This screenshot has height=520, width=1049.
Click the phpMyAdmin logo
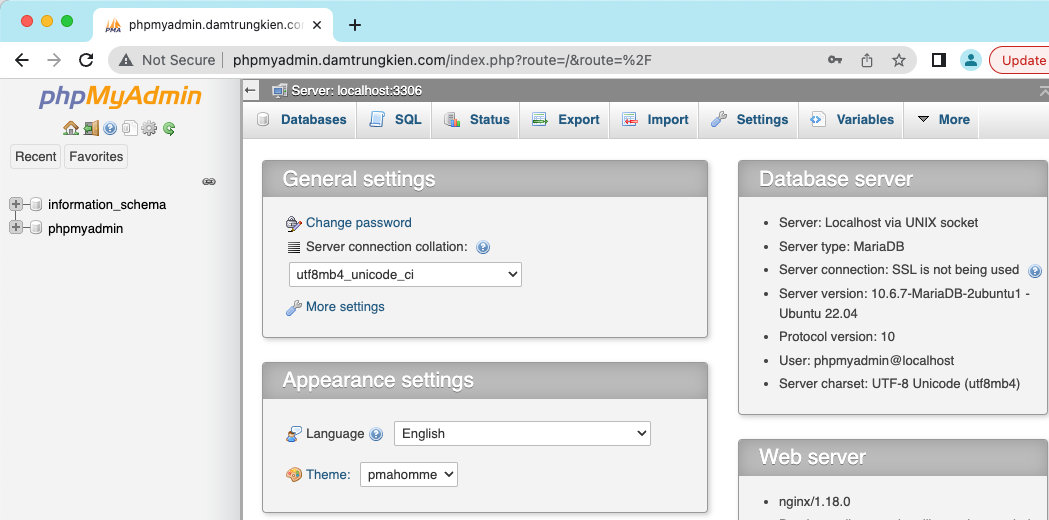120,97
